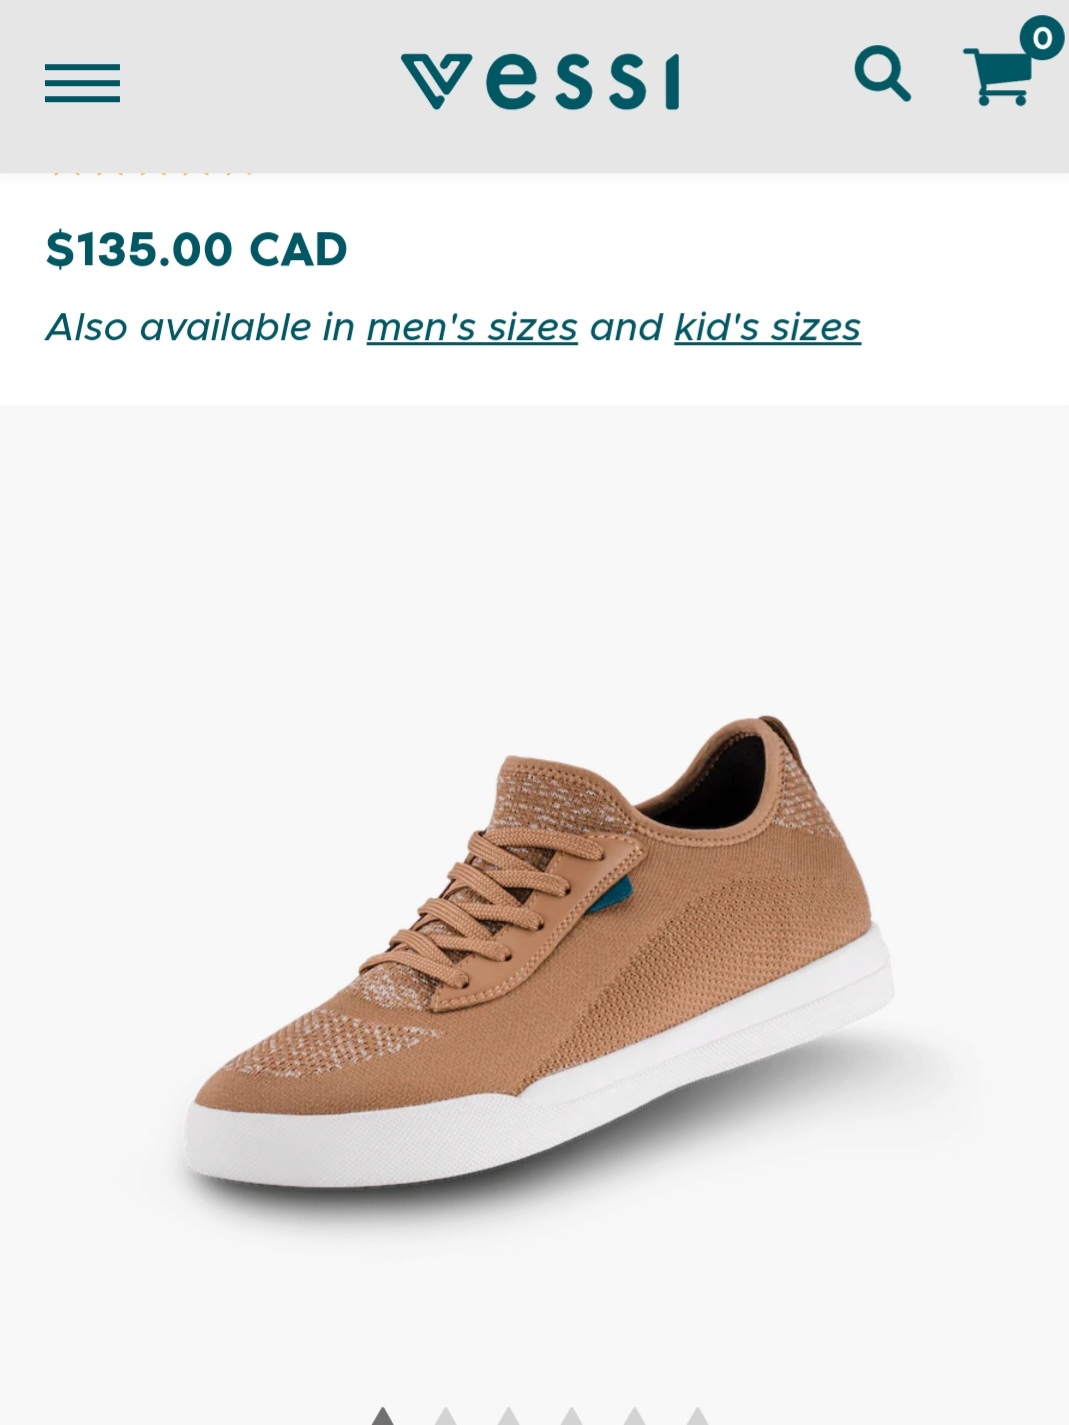Select the third carousel triangle indicator
The image size is (1069, 1425).
(x=508, y=1416)
